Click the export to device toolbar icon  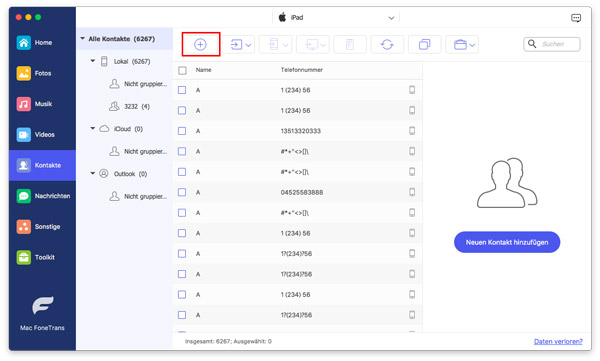[273, 44]
